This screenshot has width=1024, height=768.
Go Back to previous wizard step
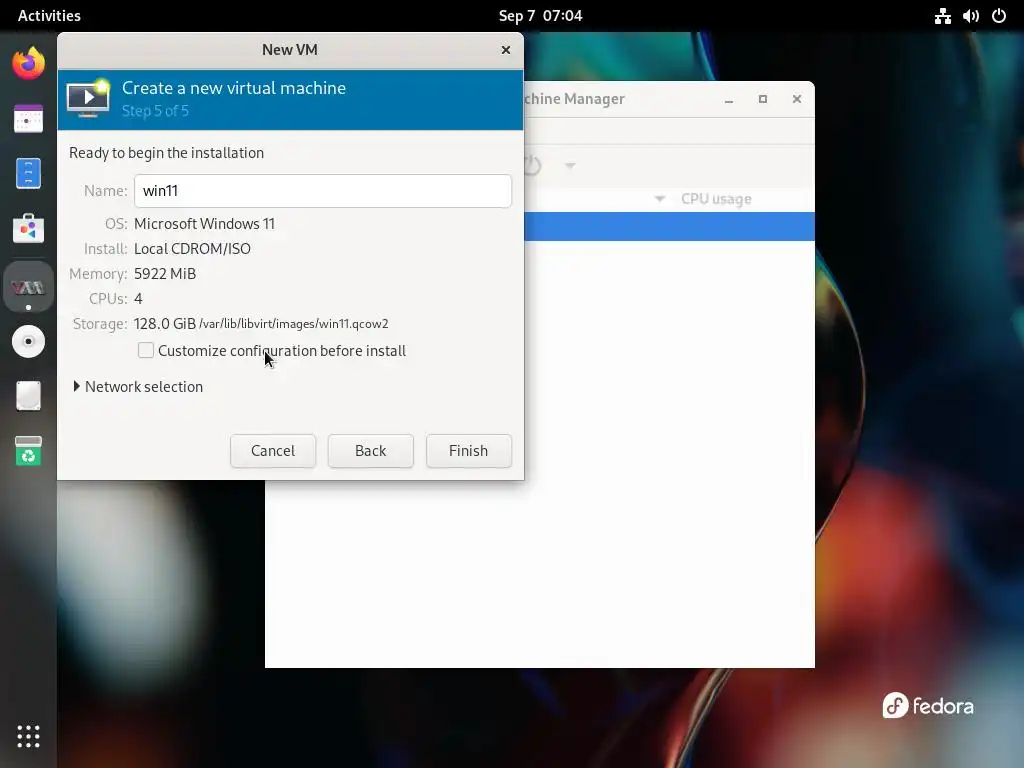click(370, 451)
